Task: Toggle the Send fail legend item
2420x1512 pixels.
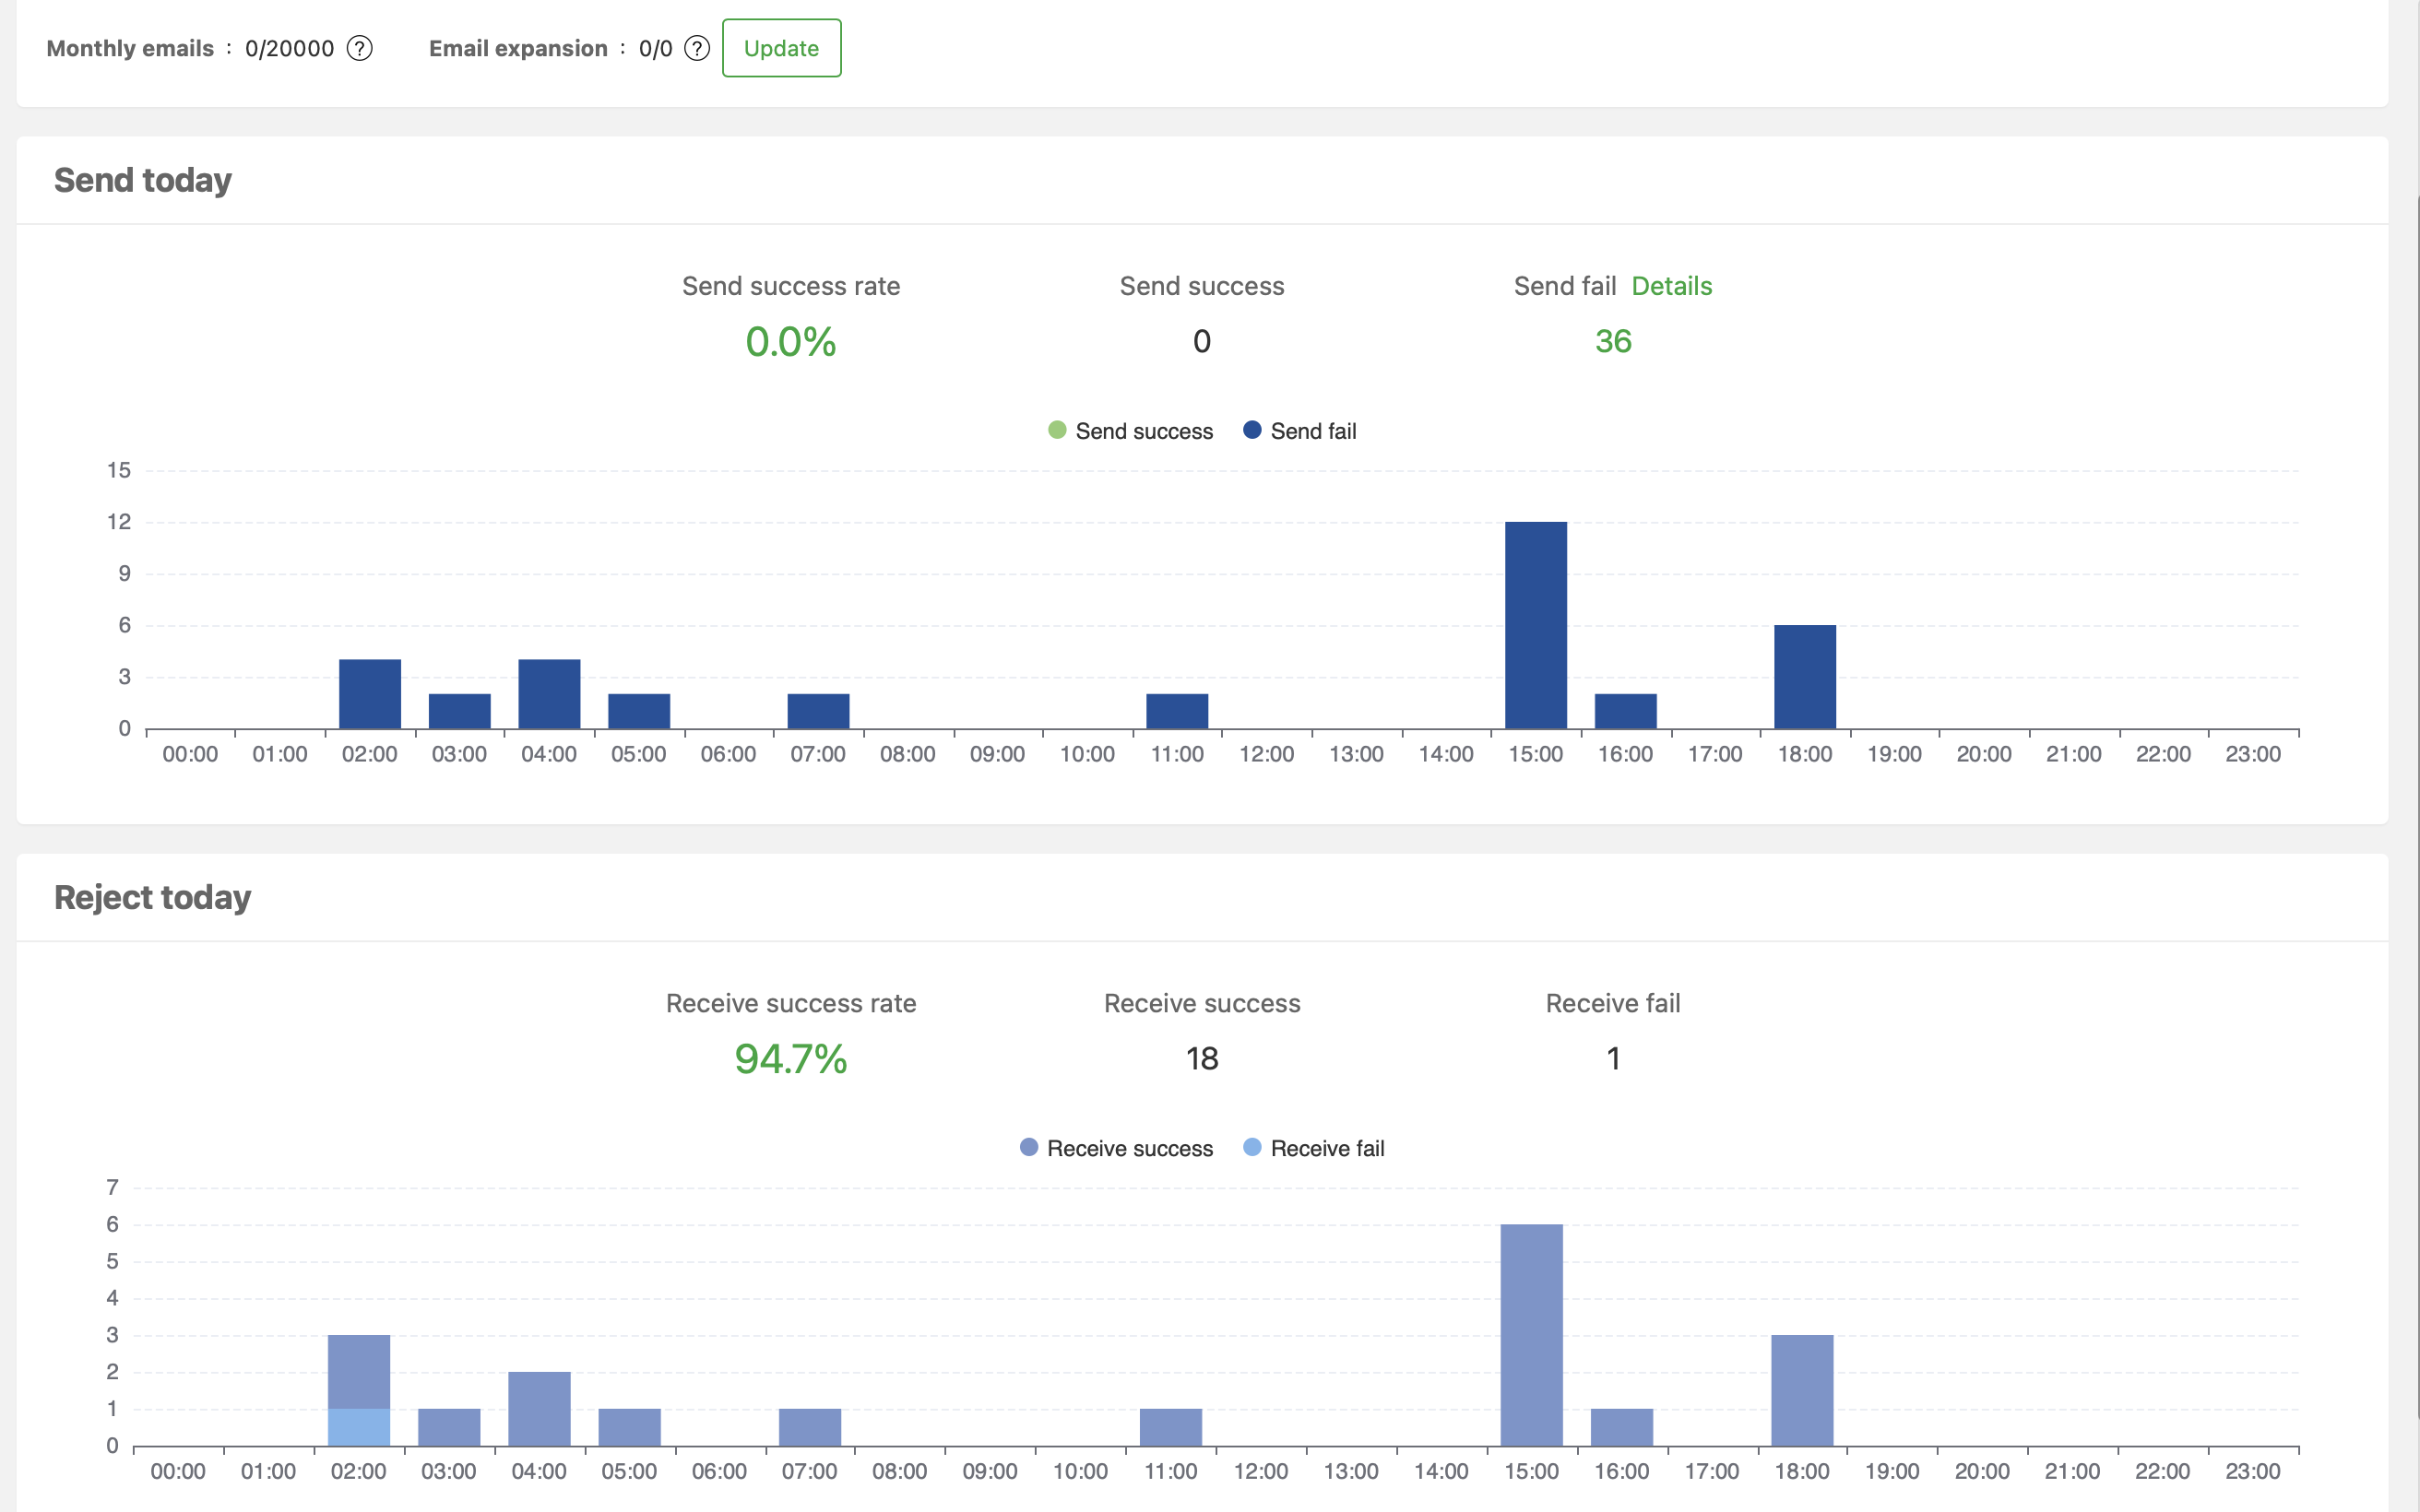Action: [1299, 431]
